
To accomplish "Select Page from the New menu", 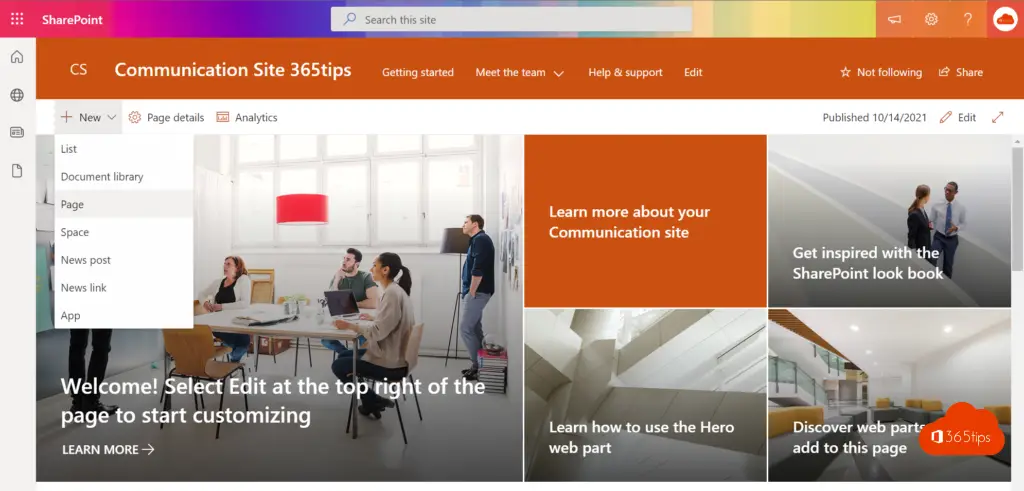I will 72,204.
